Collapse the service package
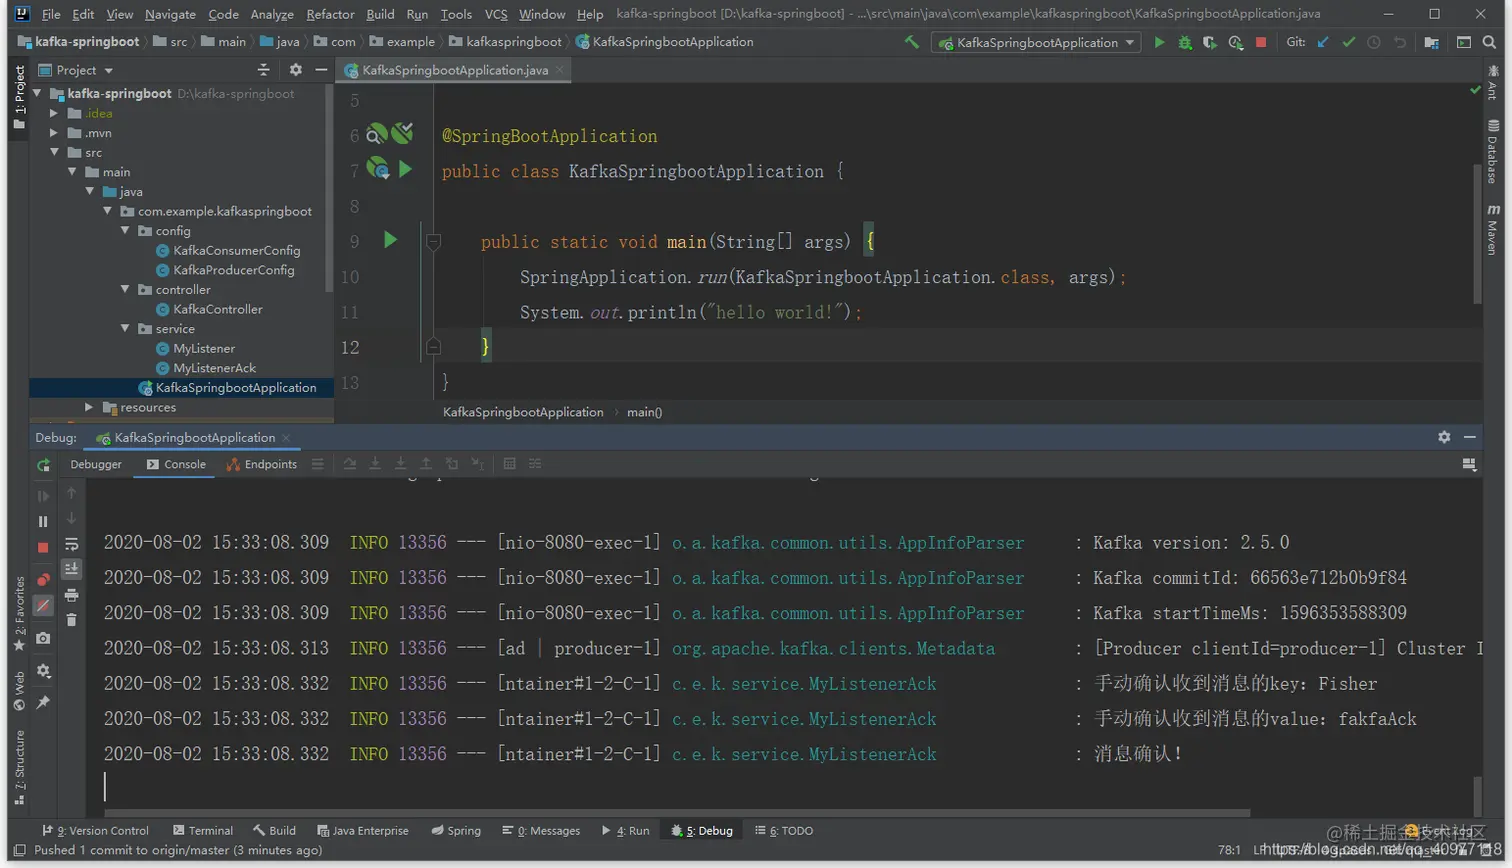 125,329
